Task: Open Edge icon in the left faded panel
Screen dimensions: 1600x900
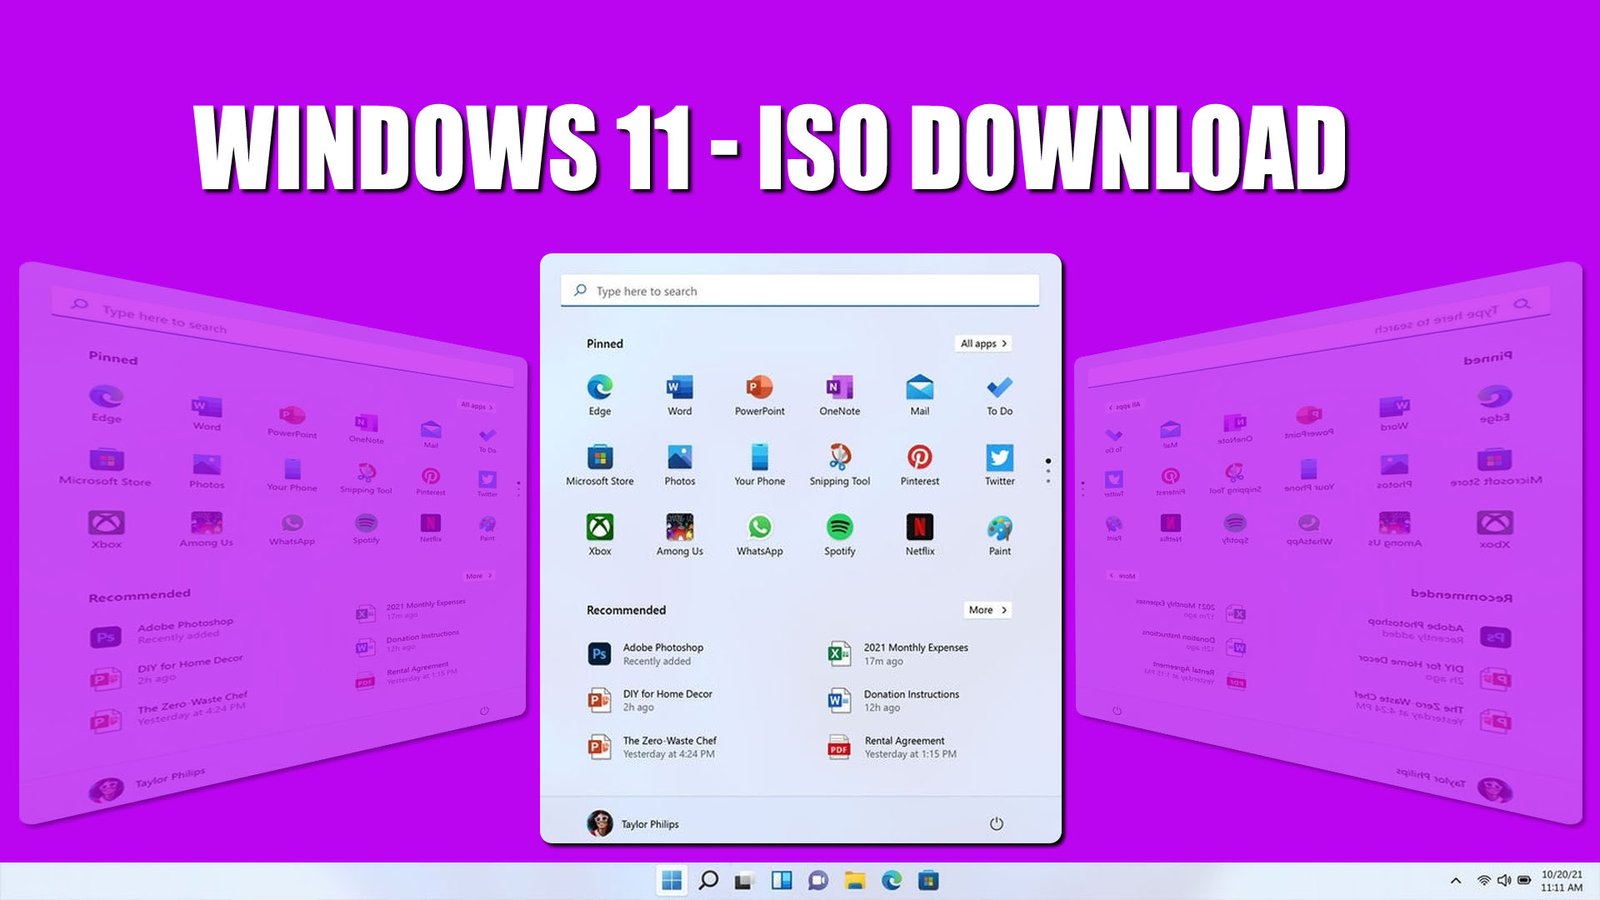Action: click(106, 404)
